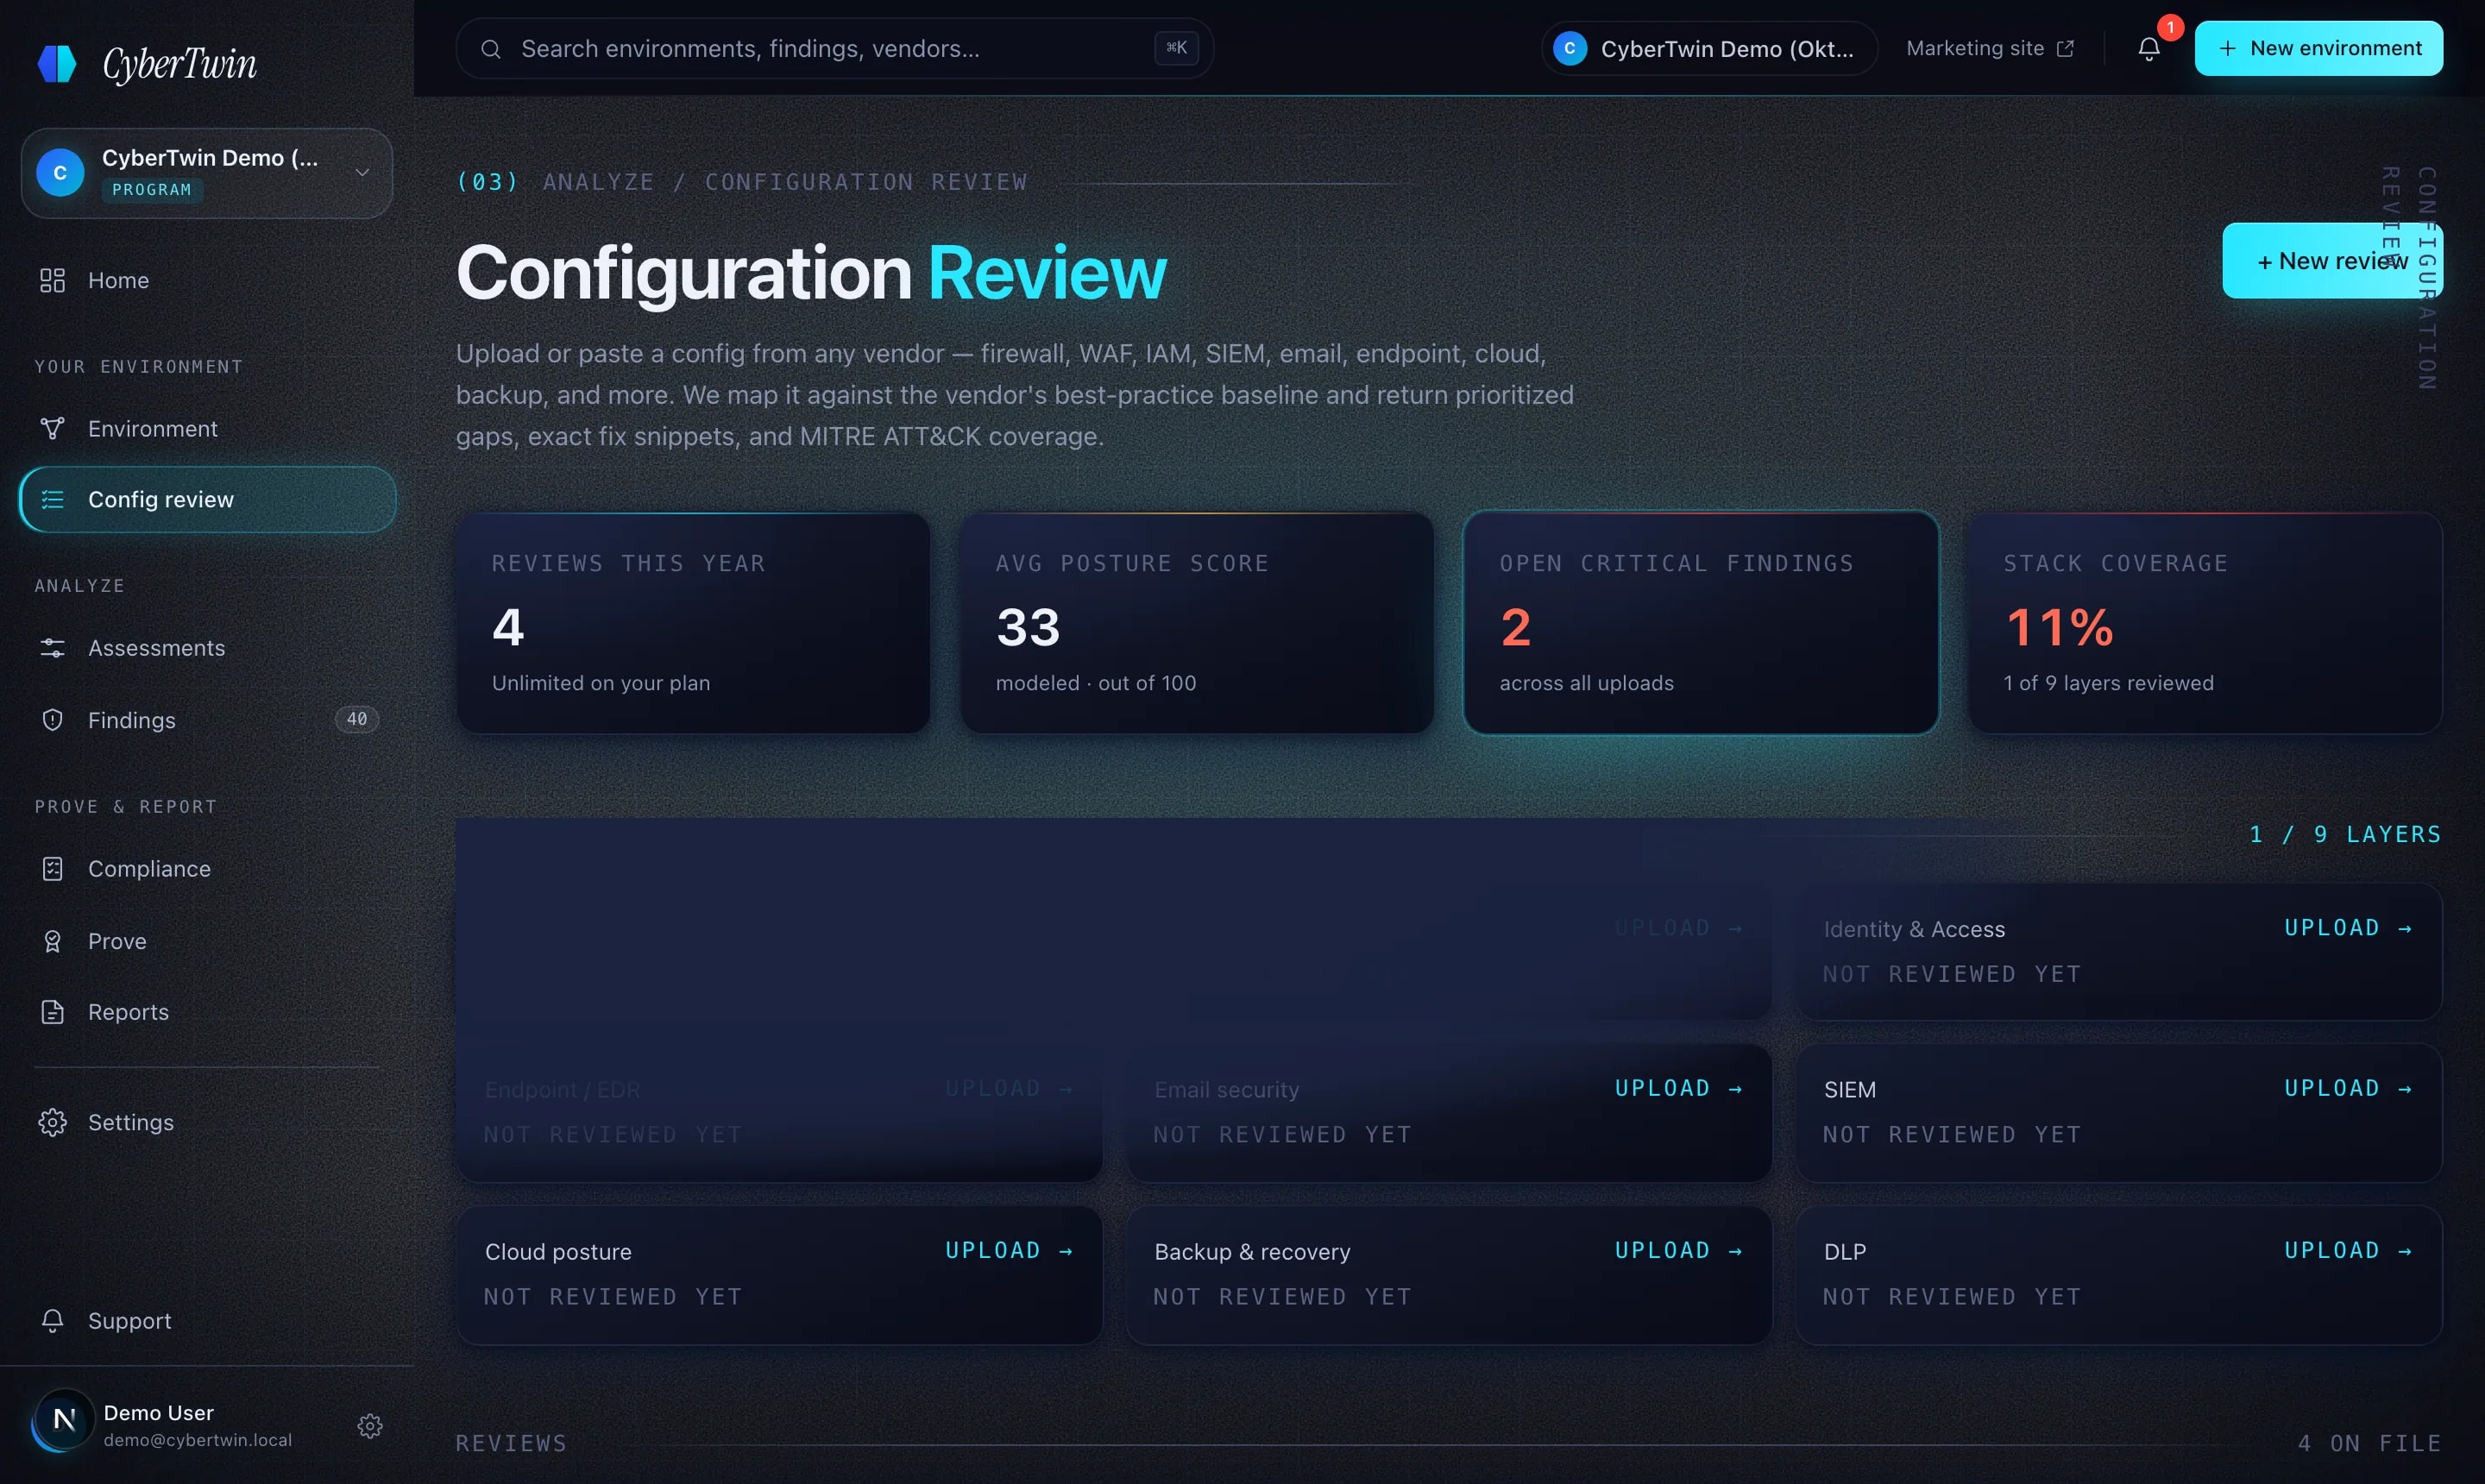2485x1484 pixels.
Task: Click the Compliance checklist icon
Action: tap(52, 869)
